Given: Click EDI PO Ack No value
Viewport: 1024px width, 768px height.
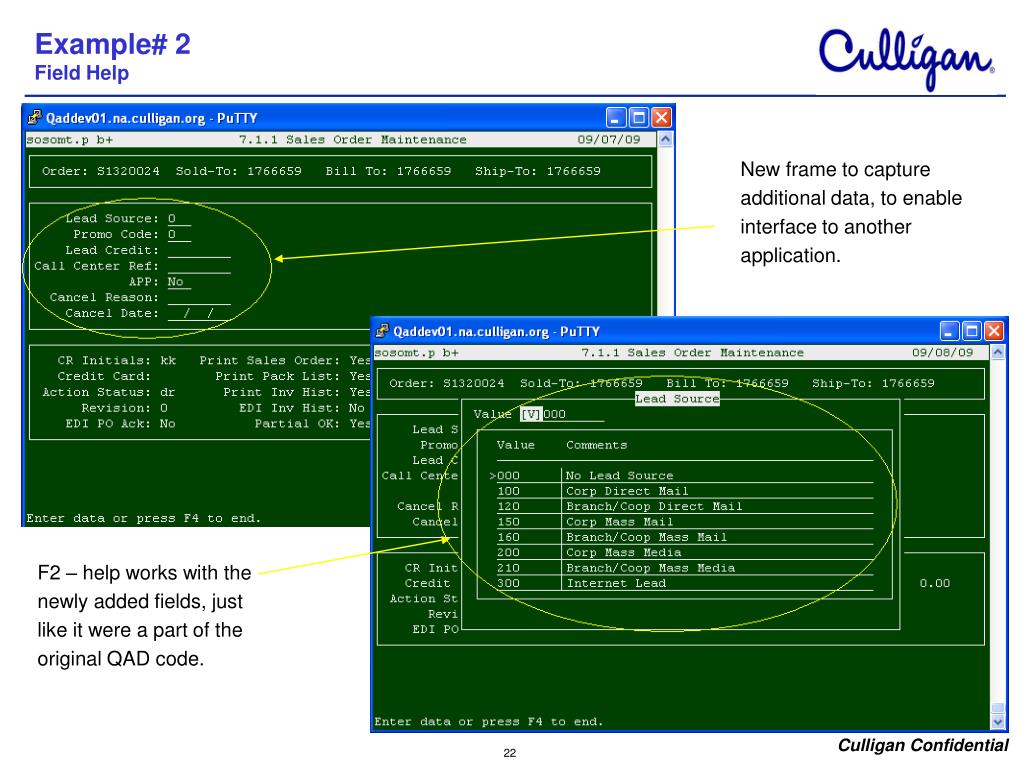Looking at the screenshot, I should click(x=168, y=424).
